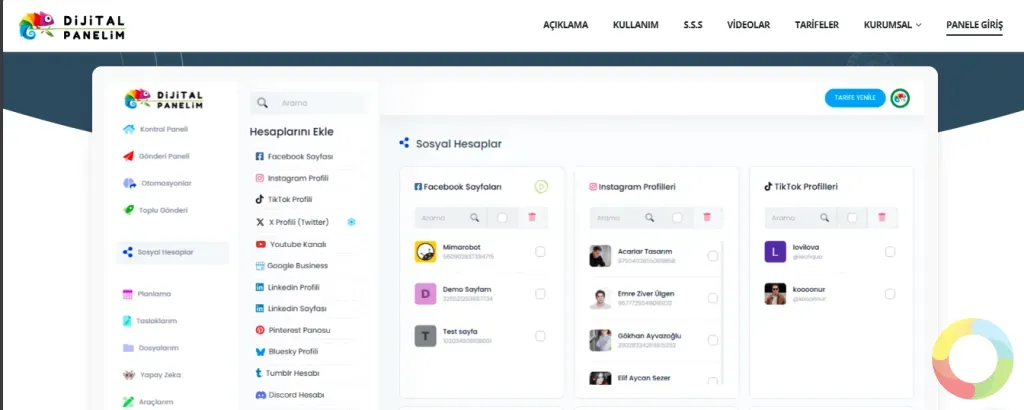This screenshot has width=1024, height=410.
Task: Open the AÇIKLAMA menu item
Action: click(x=566, y=25)
